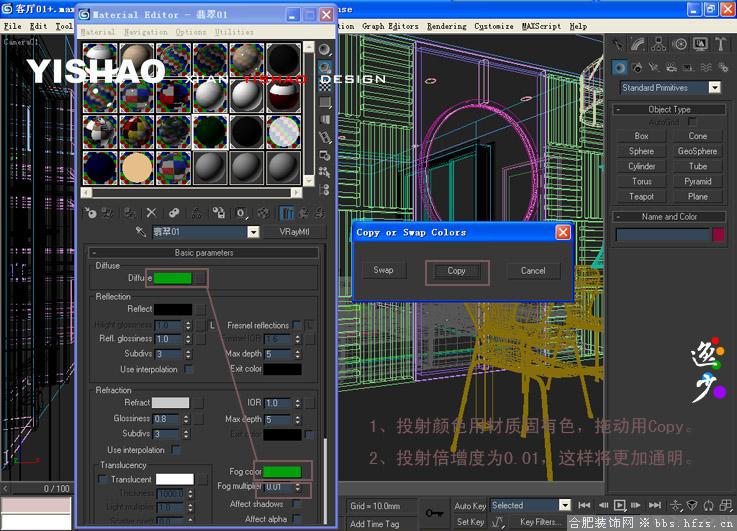
Task: Click the Copy button in dialog
Action: (456, 271)
